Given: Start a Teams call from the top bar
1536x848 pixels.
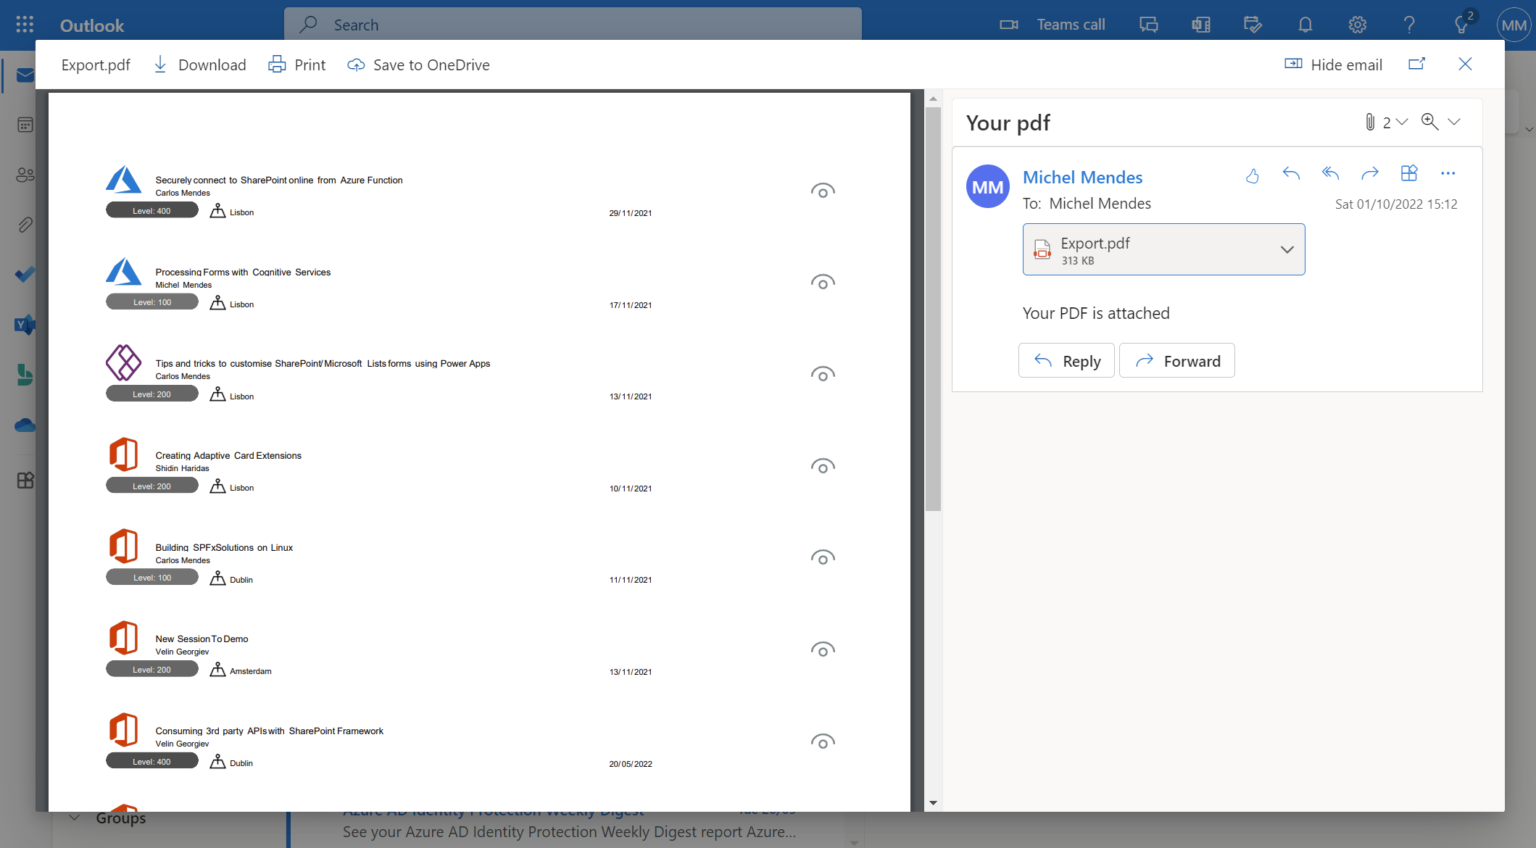Looking at the screenshot, I should coord(1052,24).
